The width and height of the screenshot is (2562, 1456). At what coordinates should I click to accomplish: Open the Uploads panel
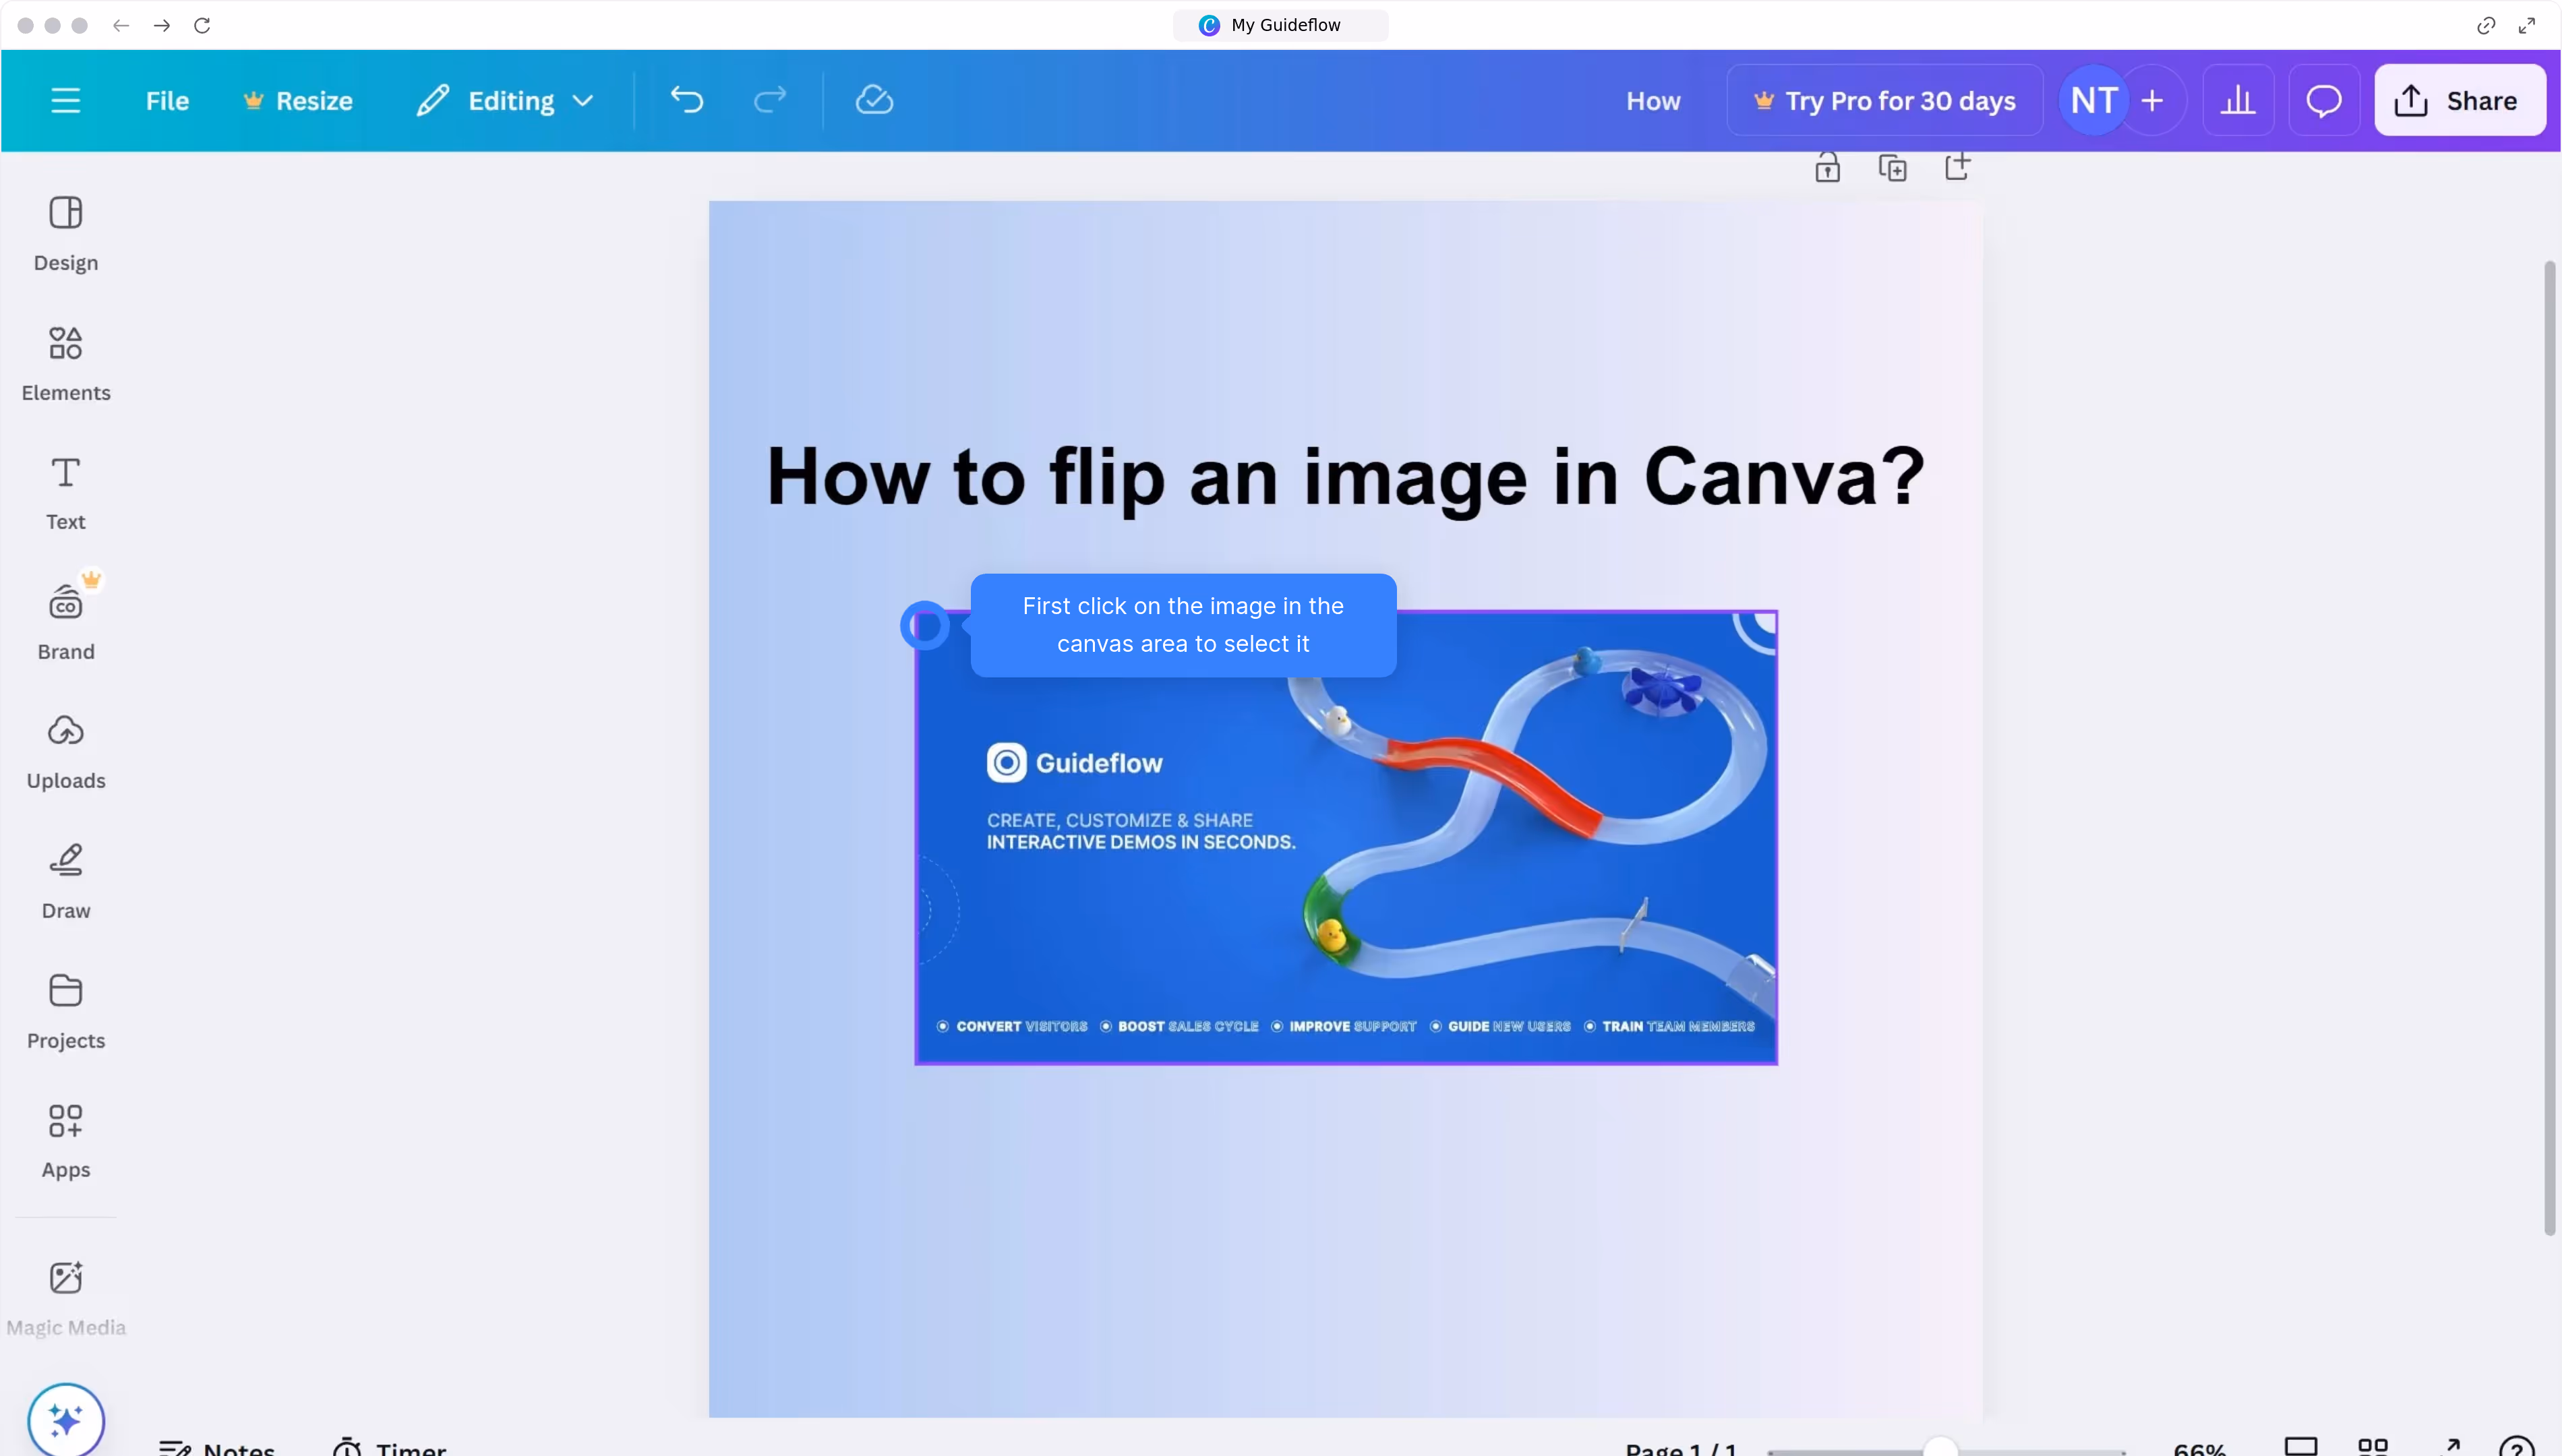click(x=66, y=751)
